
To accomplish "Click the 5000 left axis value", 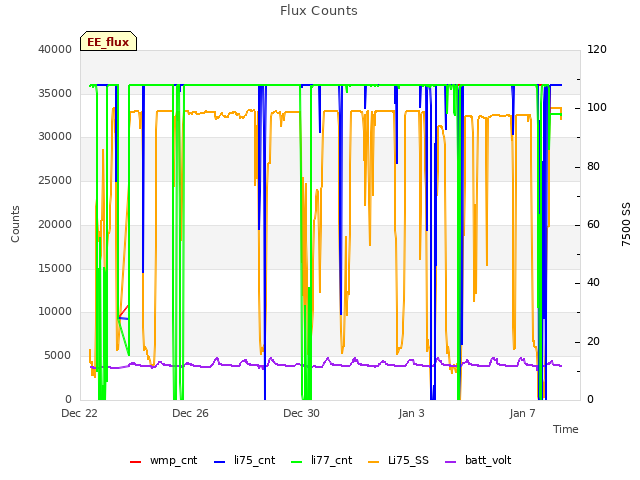I will [x=58, y=356].
